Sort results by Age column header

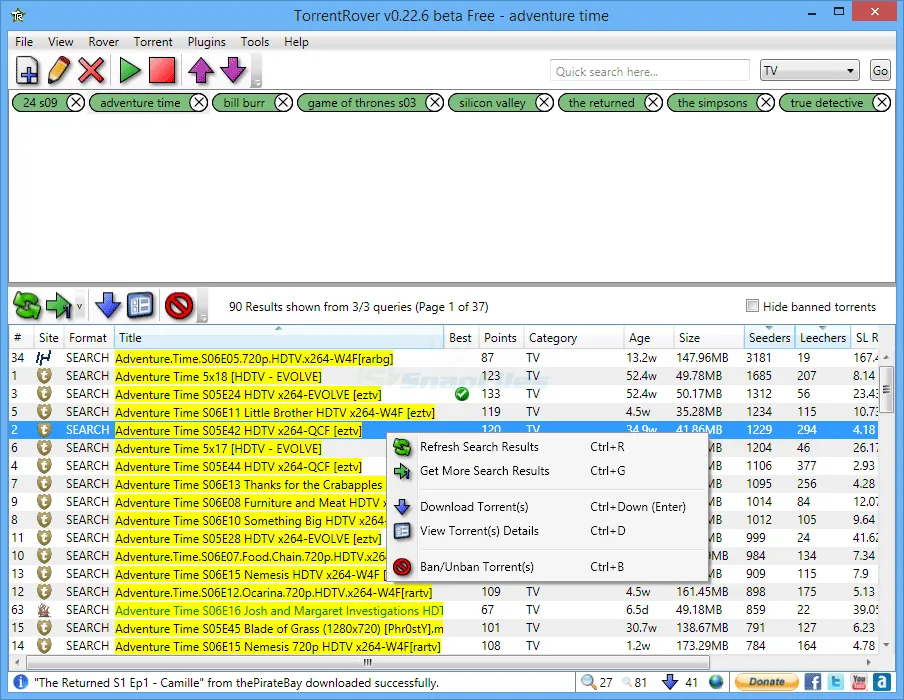(649, 337)
